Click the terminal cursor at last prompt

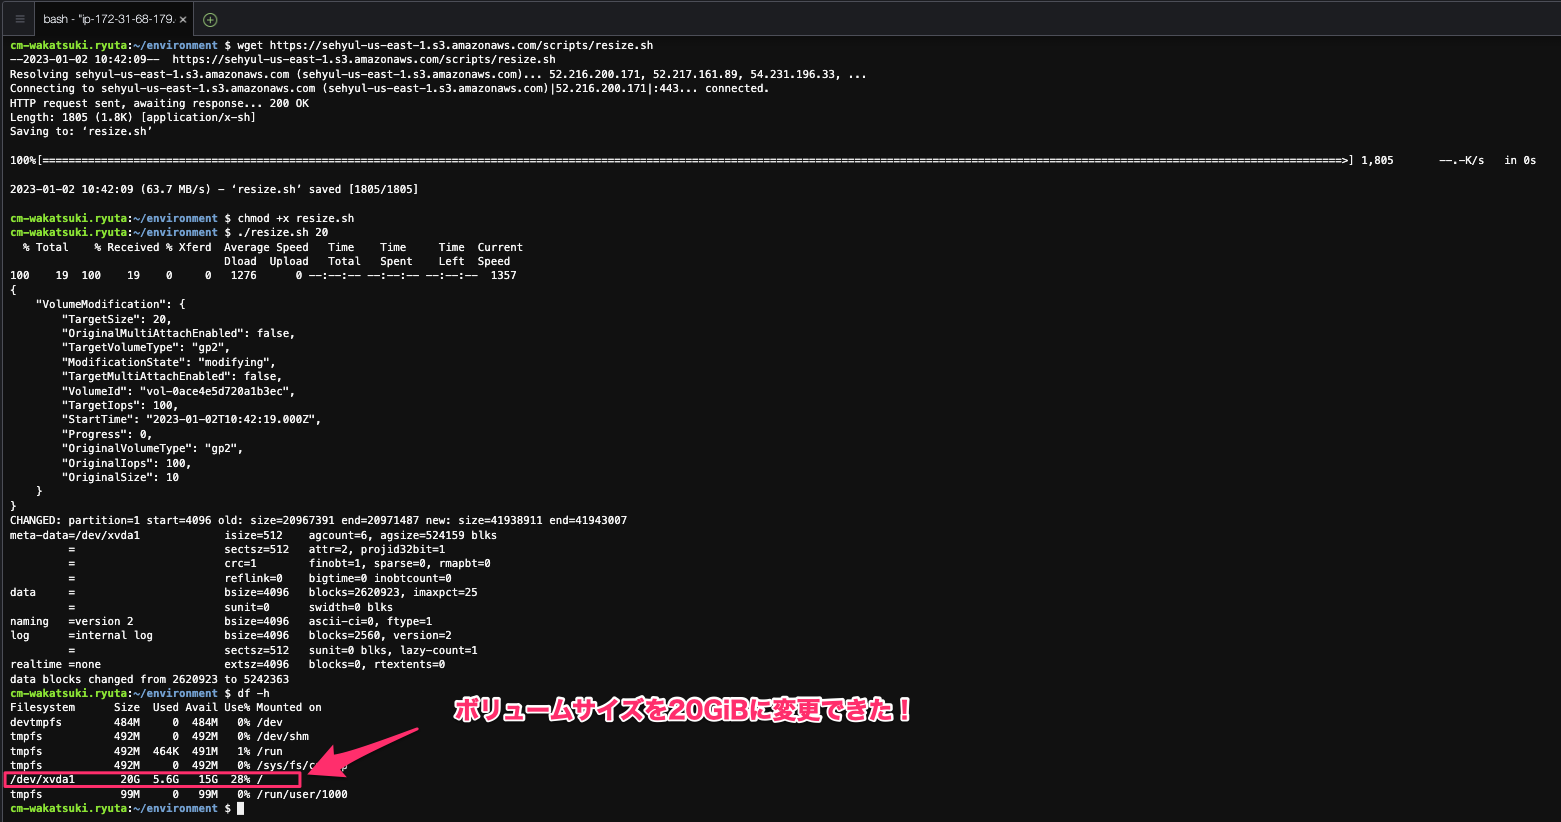(240, 808)
